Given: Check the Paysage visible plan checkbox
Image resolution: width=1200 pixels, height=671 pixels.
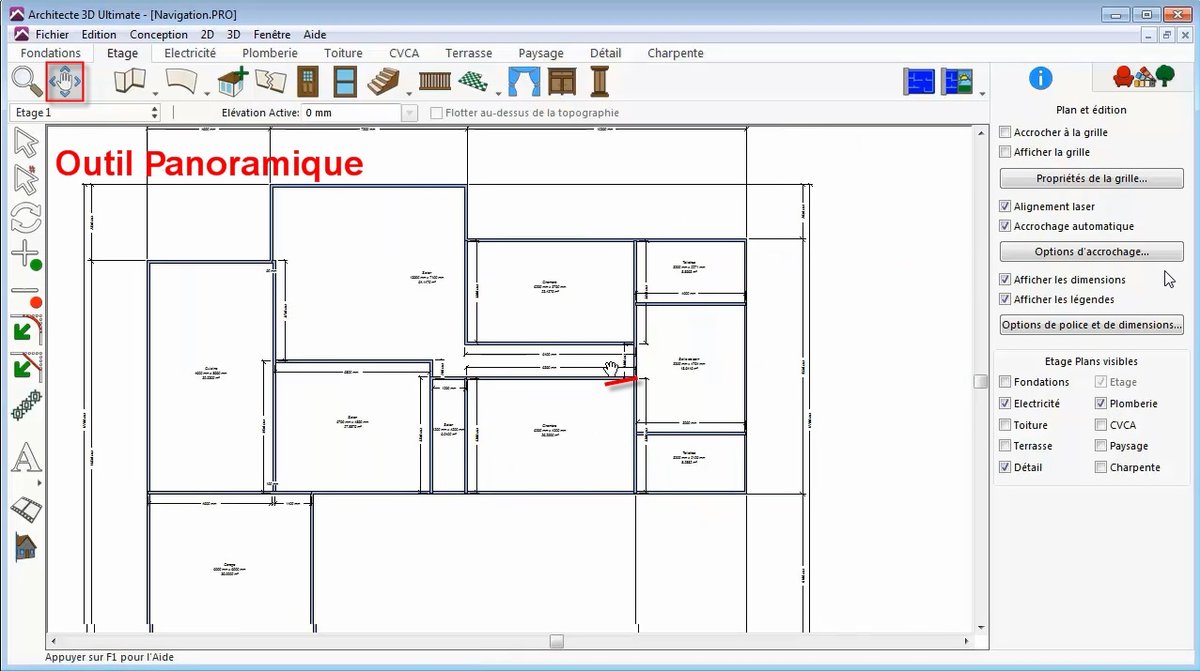Looking at the screenshot, I should tap(1101, 446).
